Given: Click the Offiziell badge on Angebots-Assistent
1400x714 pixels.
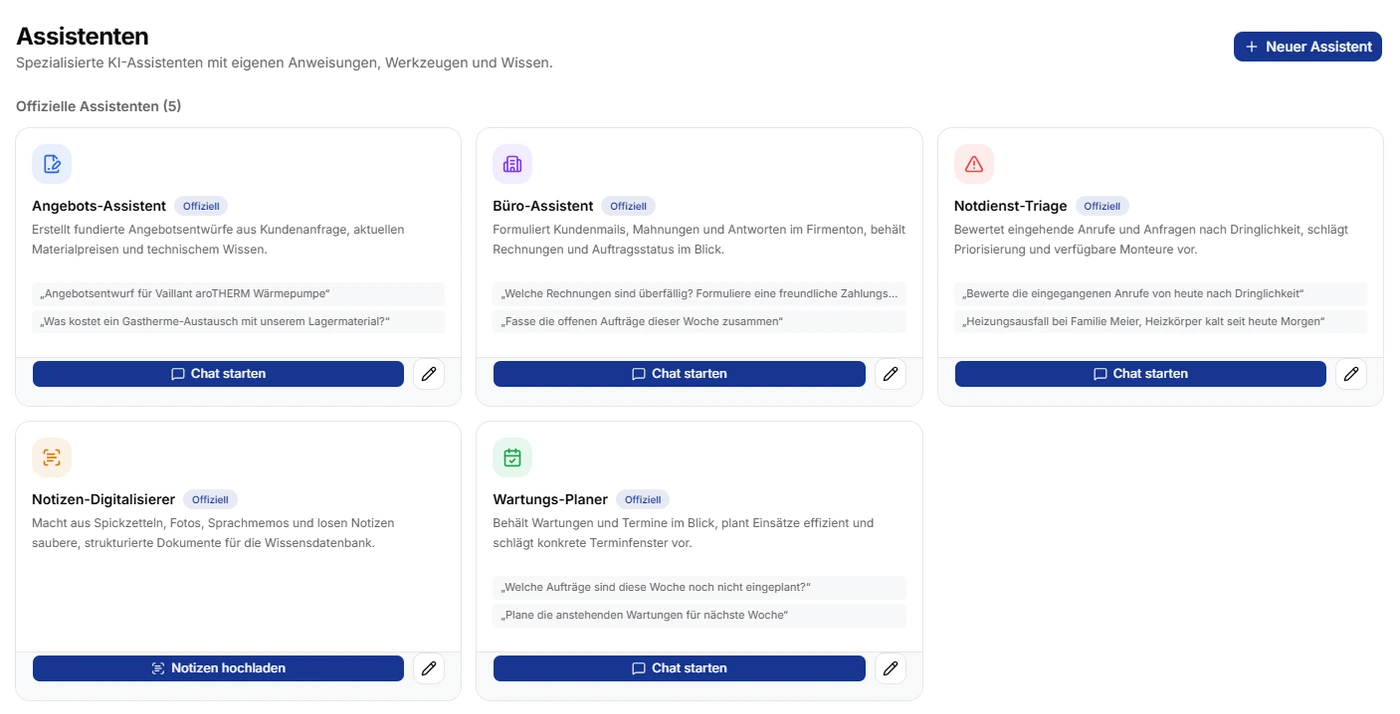Looking at the screenshot, I should [201, 206].
